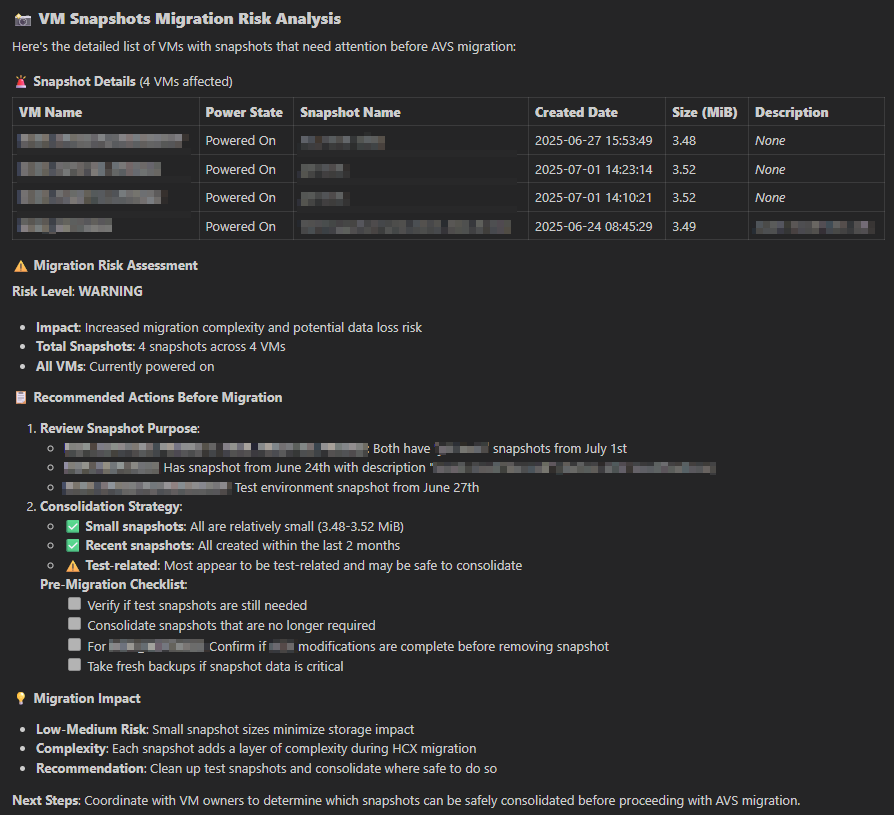The width and height of the screenshot is (894, 815).
Task: Select the date cell '2025-07-01 14:23:14'
Action: pos(593,170)
